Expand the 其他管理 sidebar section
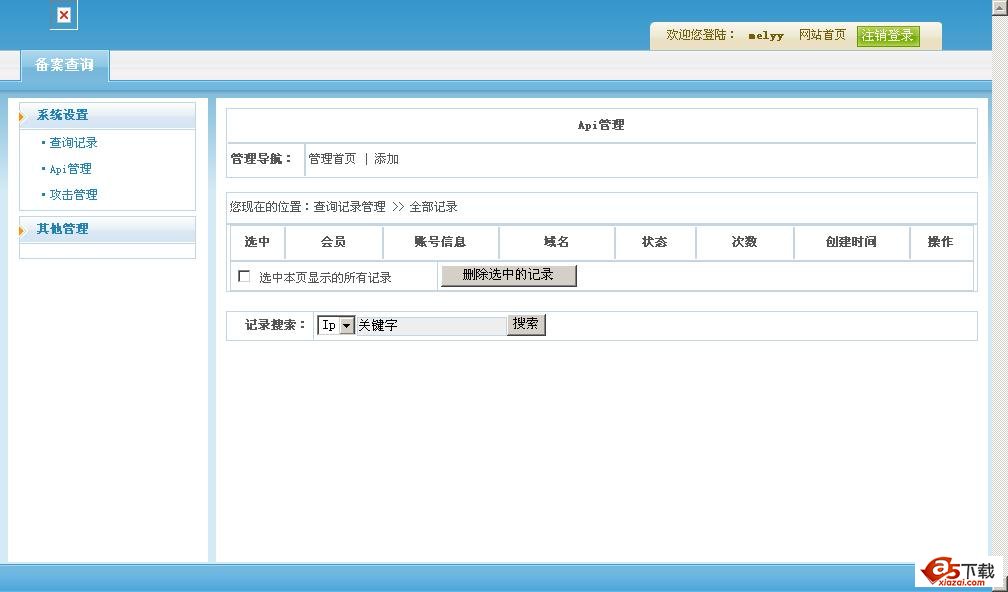 click(63, 229)
